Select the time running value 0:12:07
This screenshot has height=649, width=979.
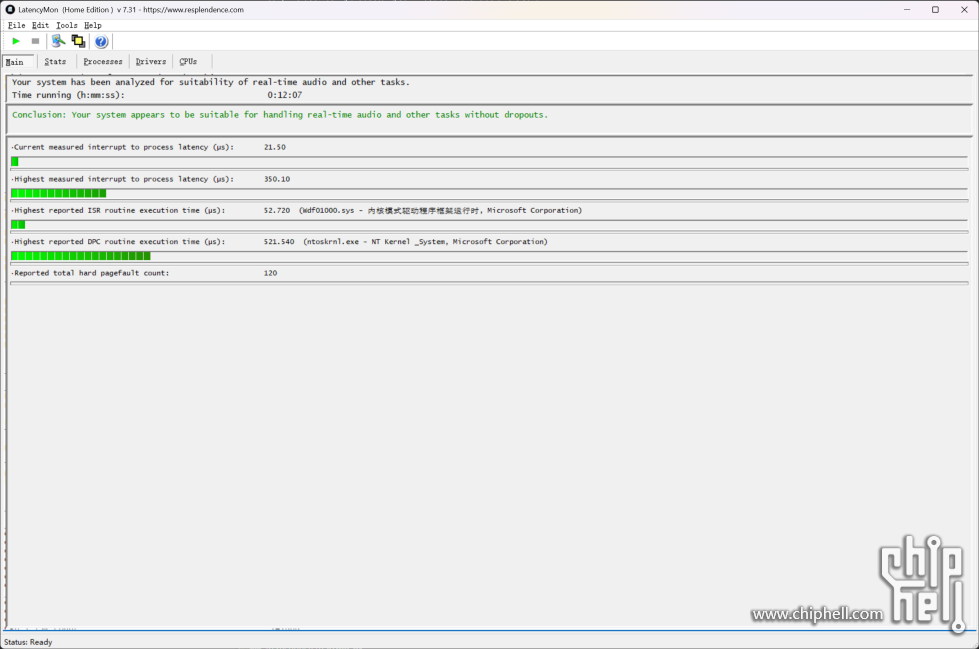point(285,95)
